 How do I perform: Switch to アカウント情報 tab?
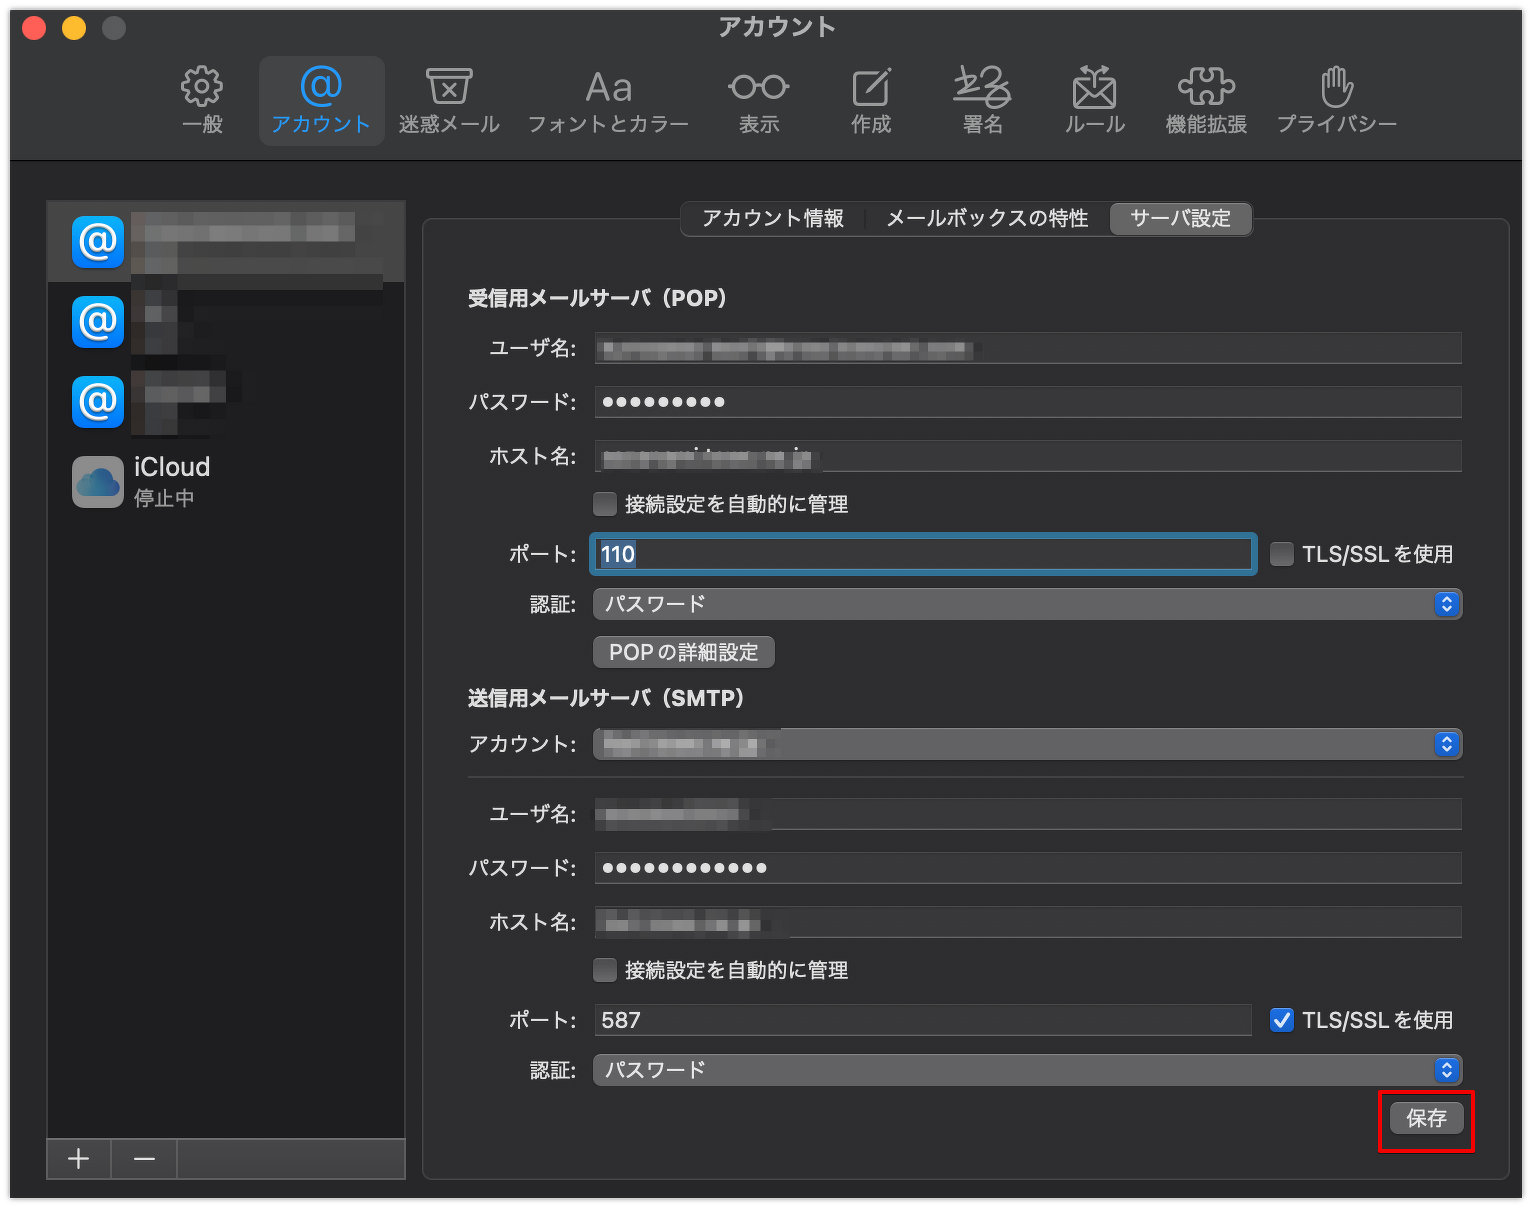772,218
